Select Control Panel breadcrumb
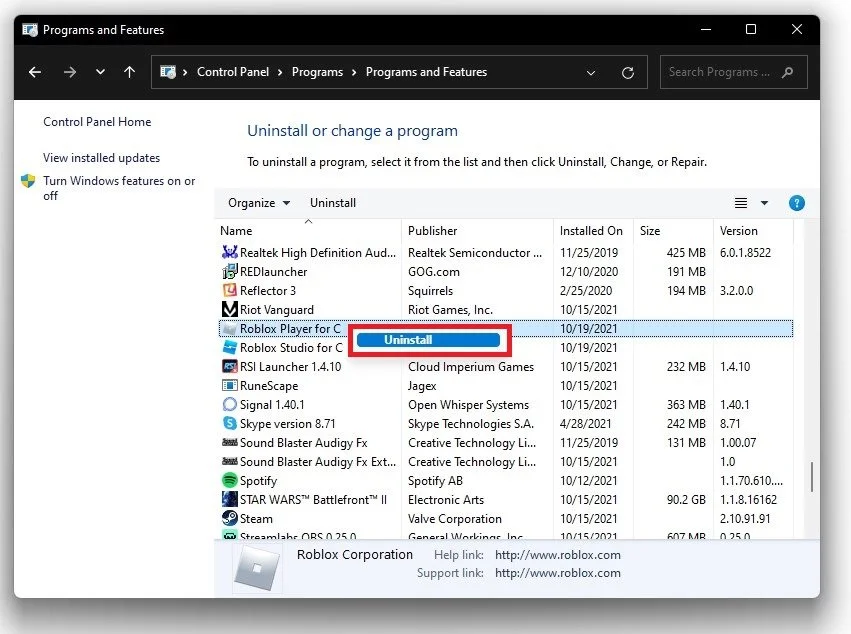Viewport: 851px width, 634px height. (233, 72)
